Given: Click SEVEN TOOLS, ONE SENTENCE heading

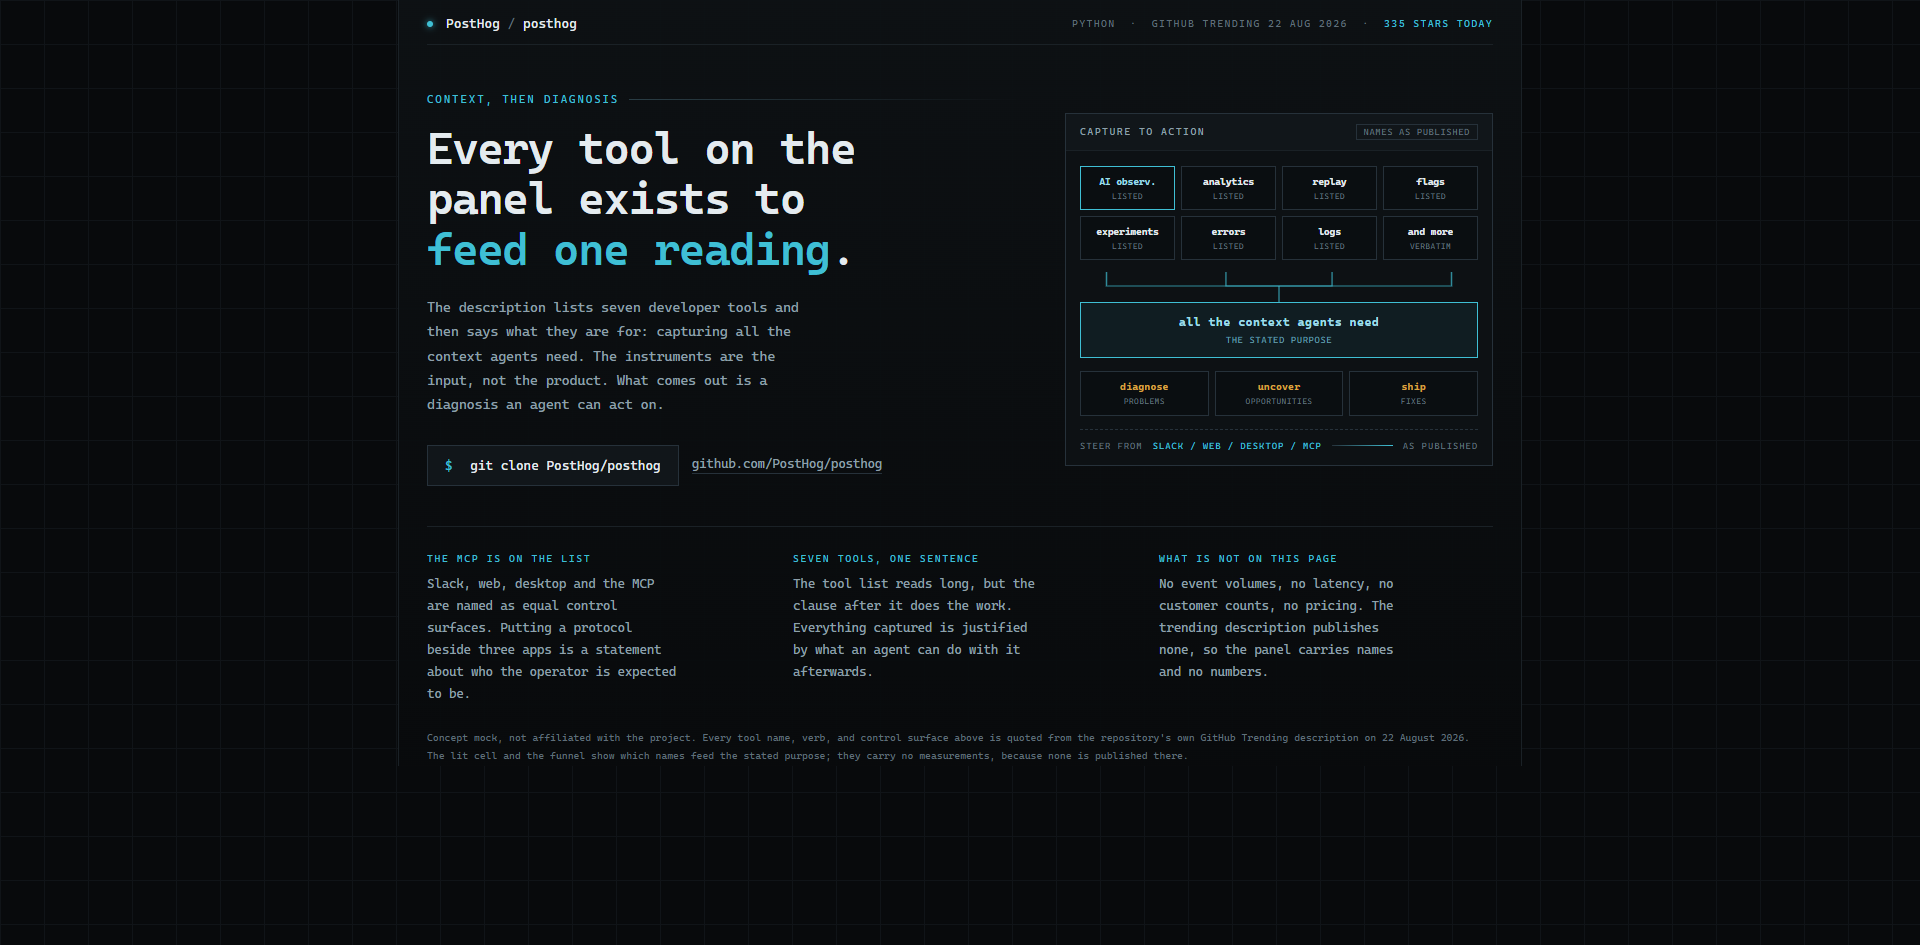Looking at the screenshot, I should point(886,559).
